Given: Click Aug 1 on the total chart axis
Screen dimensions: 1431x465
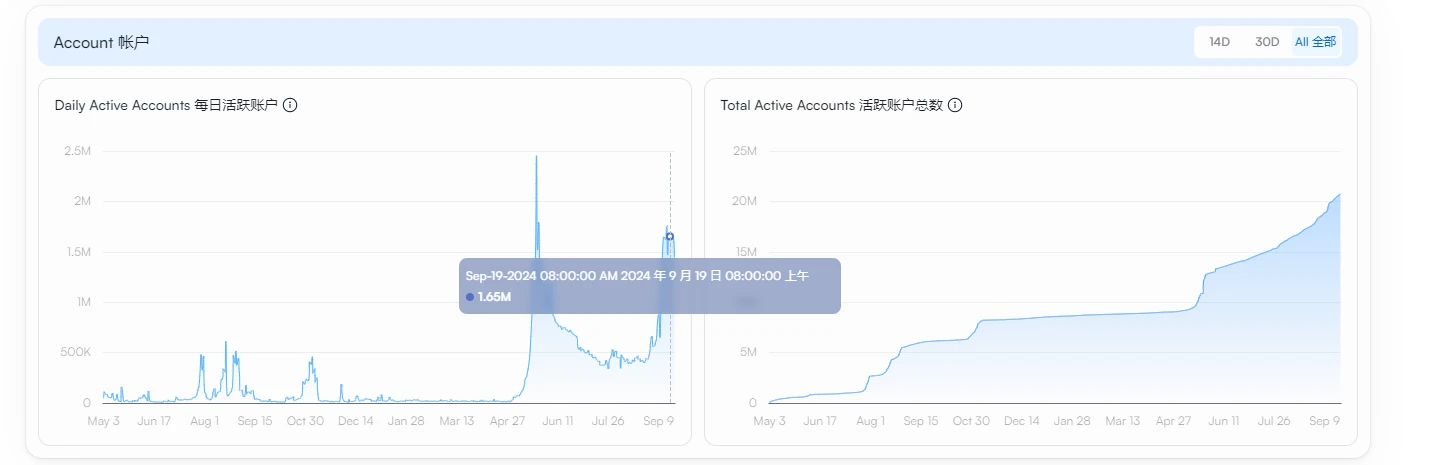Looking at the screenshot, I should (870, 421).
